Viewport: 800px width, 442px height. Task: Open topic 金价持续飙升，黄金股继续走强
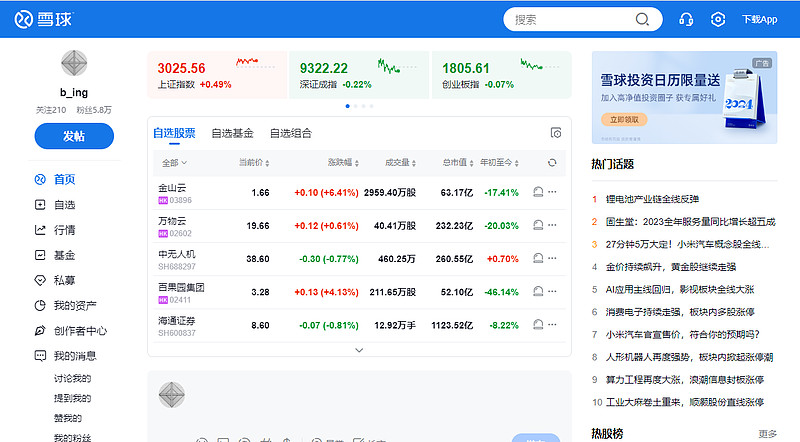670,267
